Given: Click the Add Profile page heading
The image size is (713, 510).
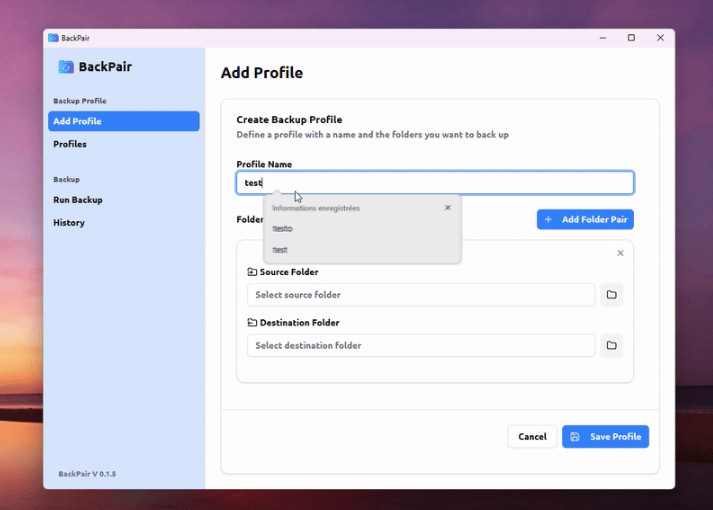Looking at the screenshot, I should click(262, 73).
